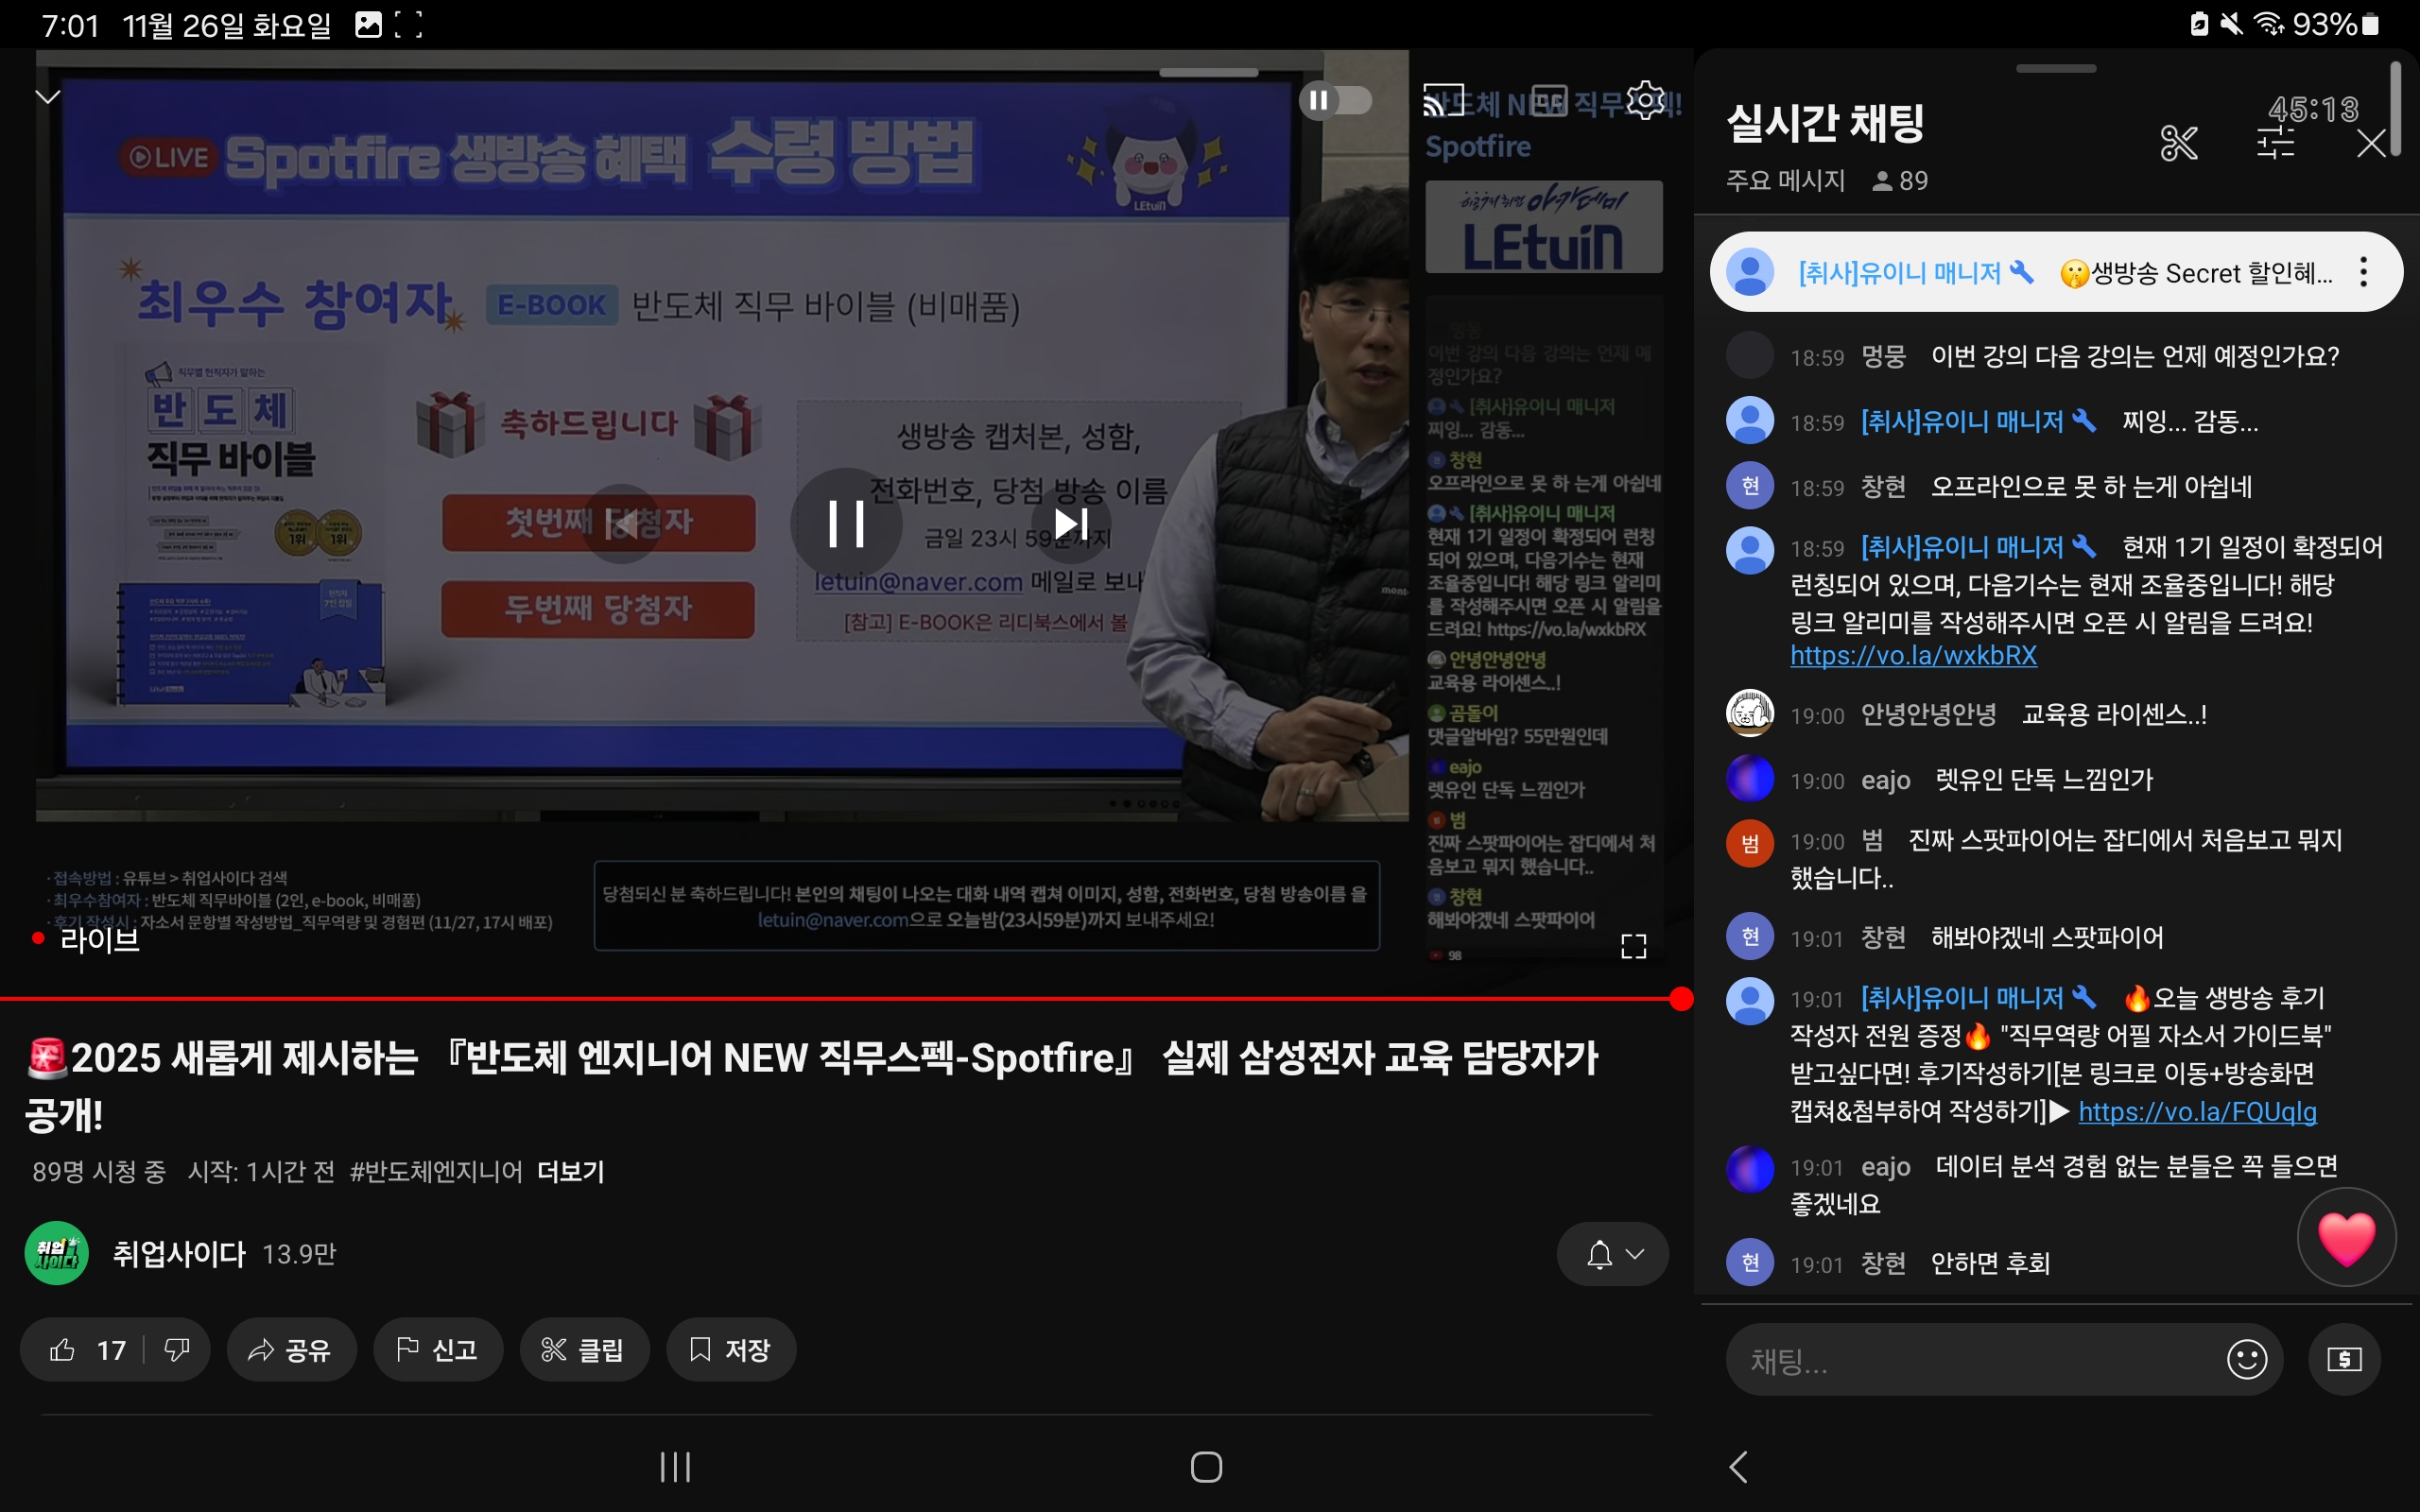Open the vo.la/FQUqlg review link
The width and height of the screenshot is (2420, 1512).
click(2197, 1111)
